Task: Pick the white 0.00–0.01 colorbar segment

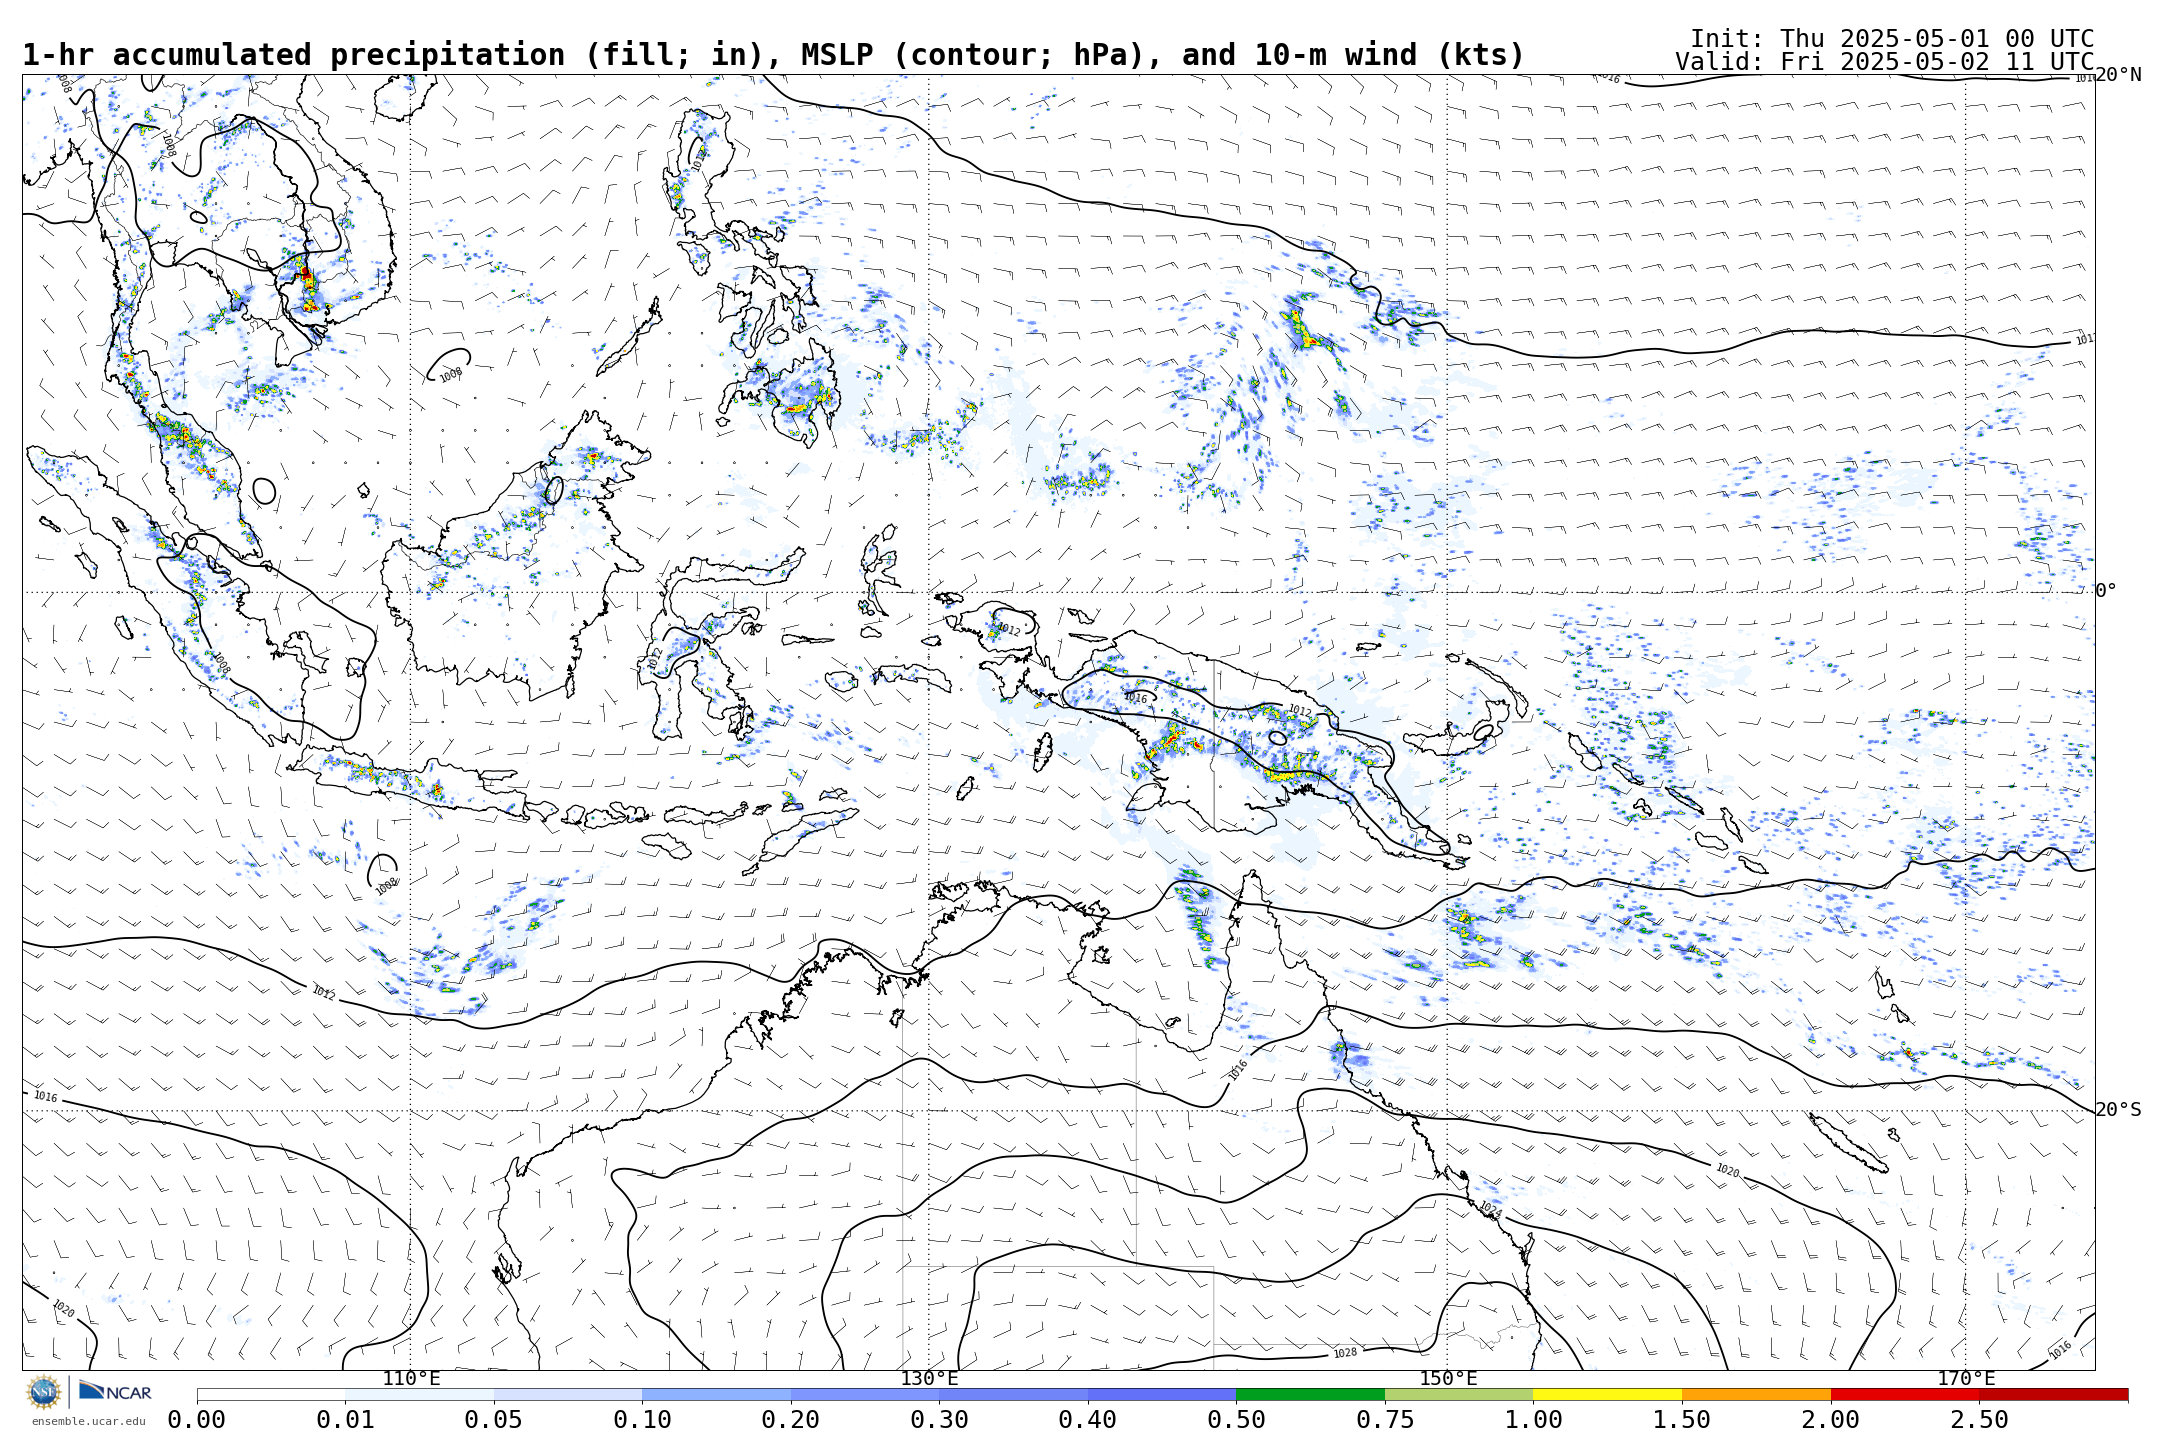Action: pos(271,1394)
